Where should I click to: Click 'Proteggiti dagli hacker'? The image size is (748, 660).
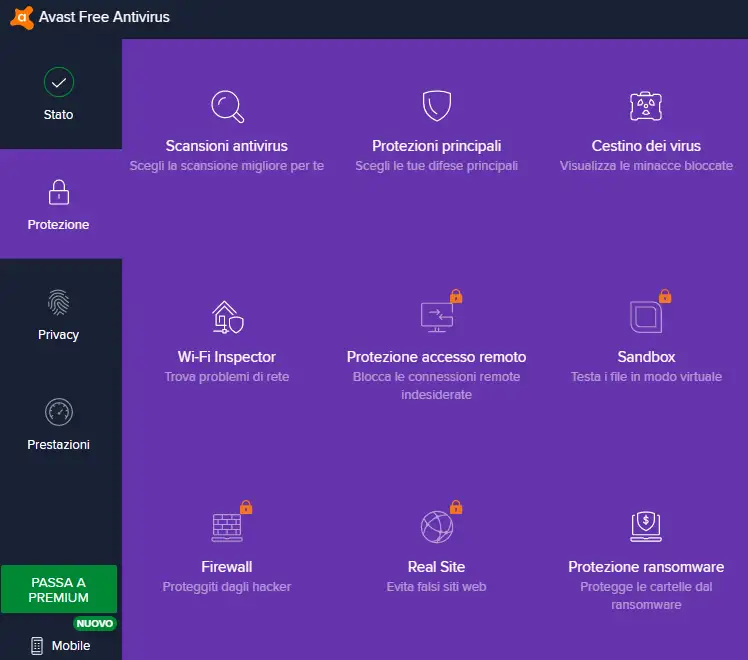227,587
